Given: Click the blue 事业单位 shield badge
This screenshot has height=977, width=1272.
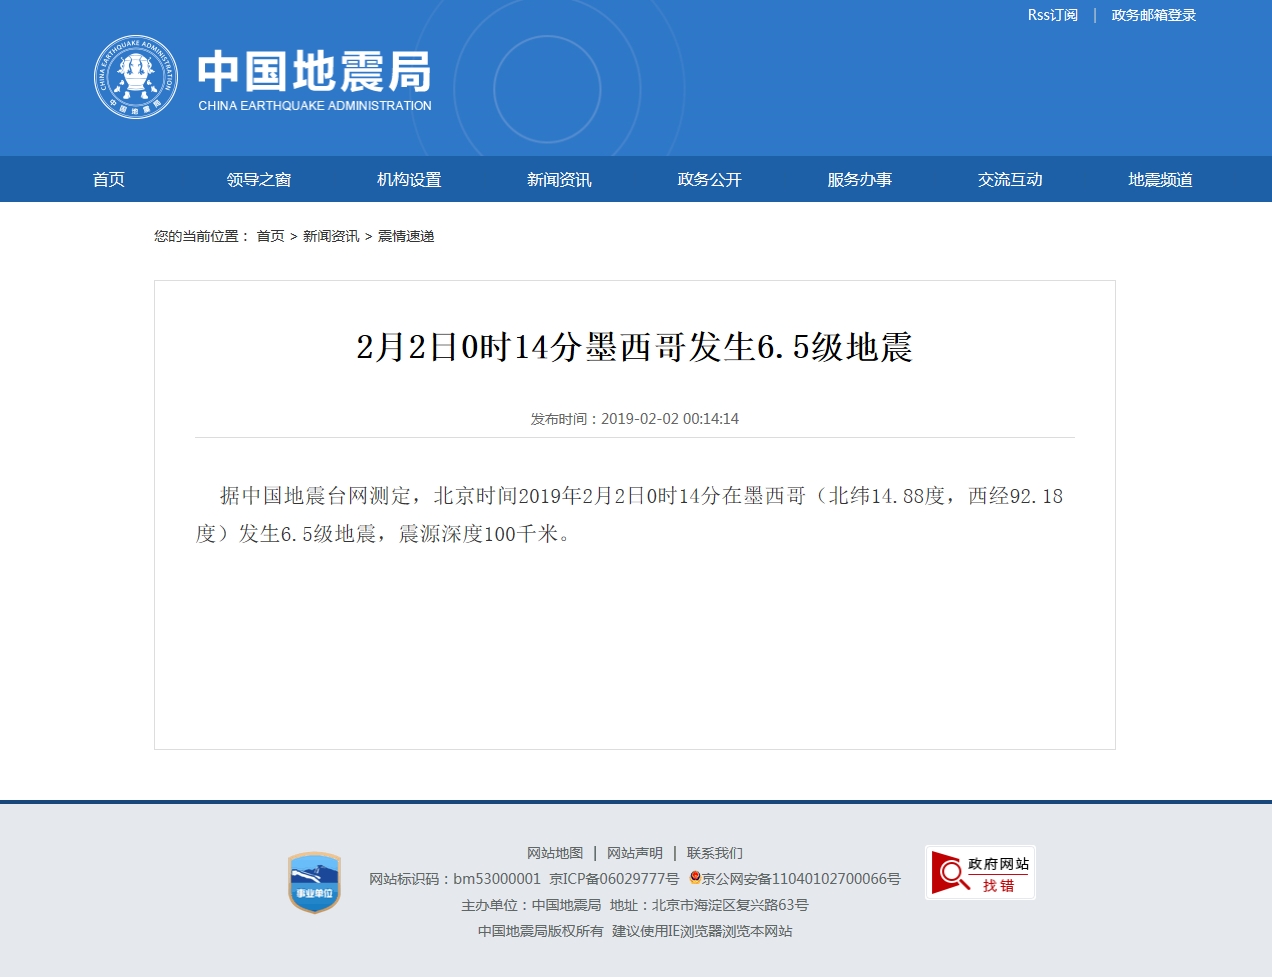Looking at the screenshot, I should click(x=314, y=882).
